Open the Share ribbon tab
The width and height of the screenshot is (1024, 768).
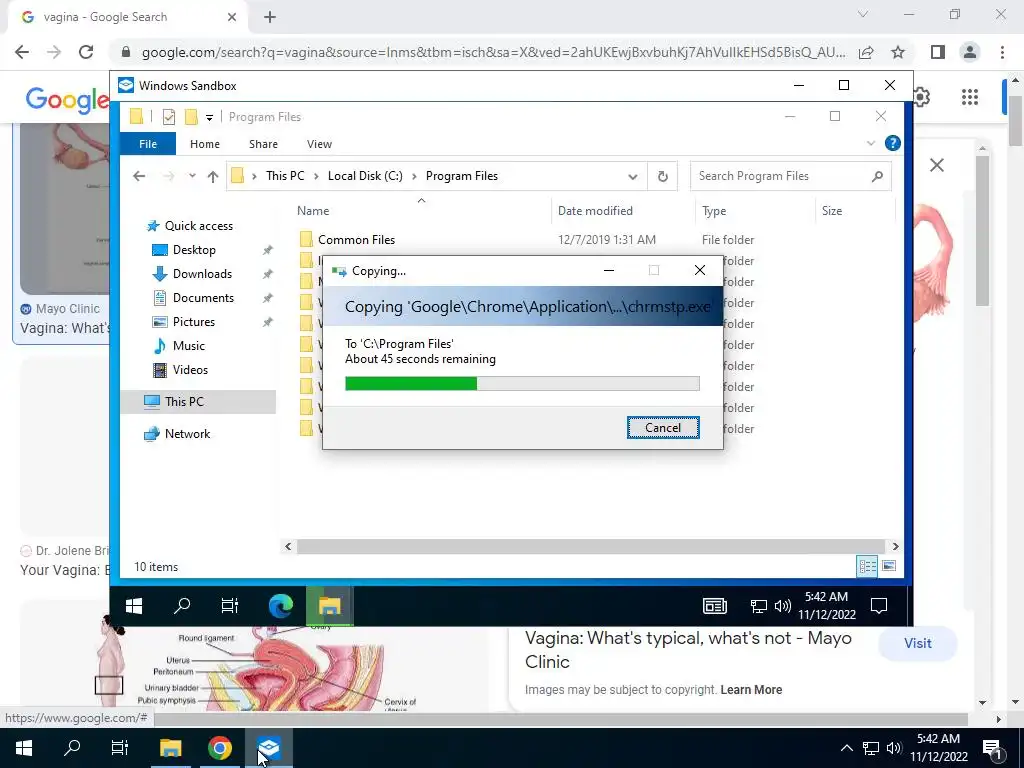[x=263, y=144]
